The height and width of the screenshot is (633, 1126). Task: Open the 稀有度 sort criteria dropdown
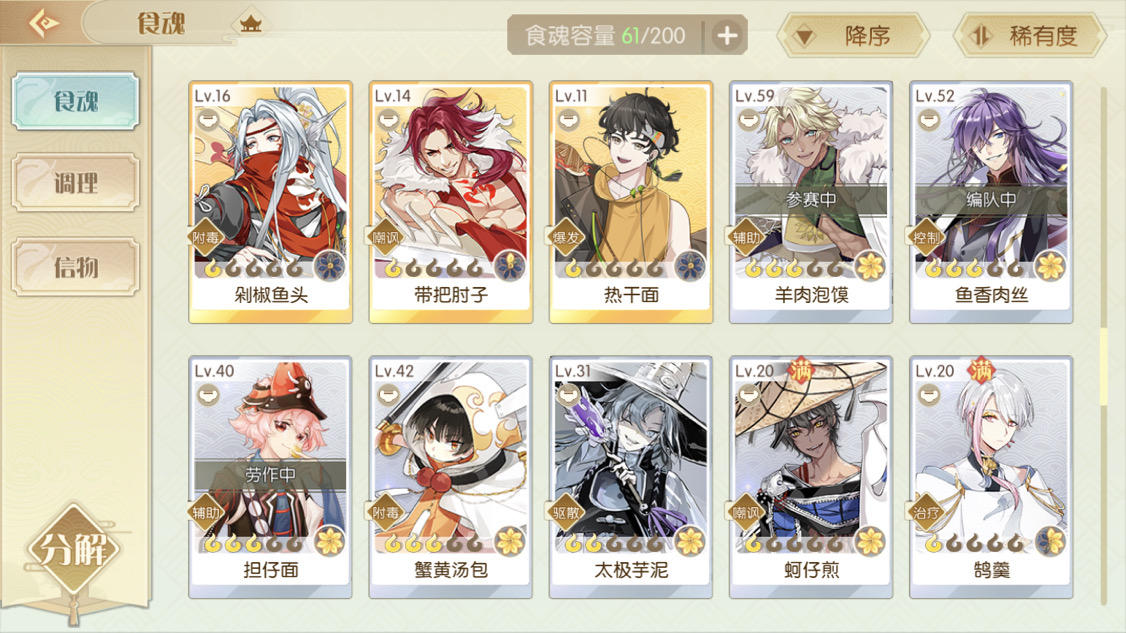tap(1029, 35)
